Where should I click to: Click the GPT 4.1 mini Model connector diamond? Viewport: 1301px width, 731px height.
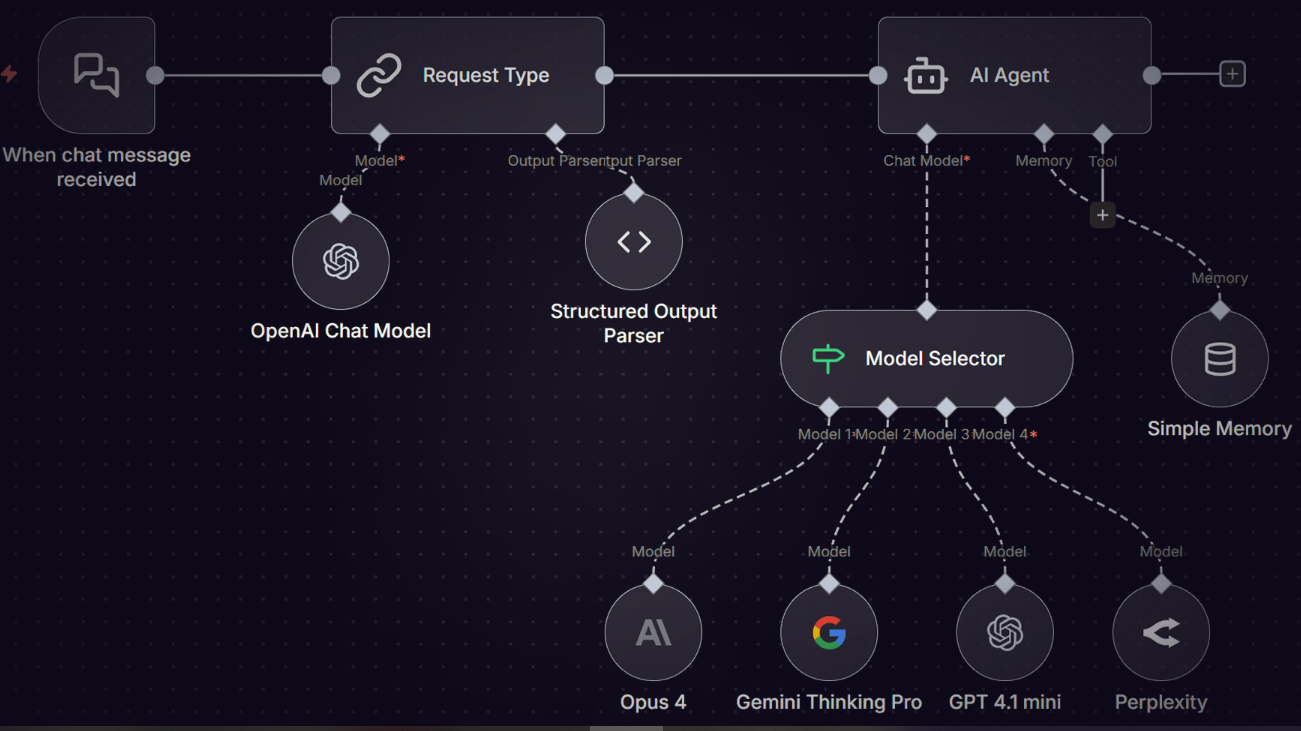(x=1005, y=584)
